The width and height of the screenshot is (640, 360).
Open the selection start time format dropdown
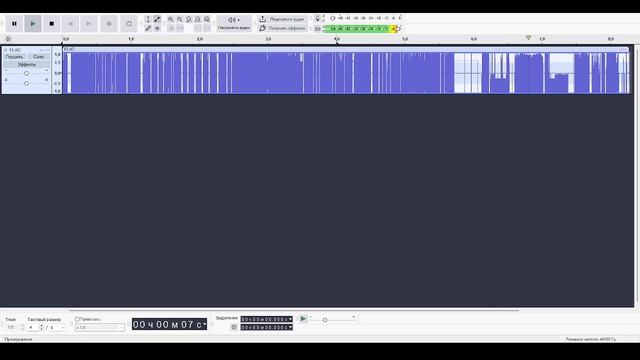click(290, 319)
